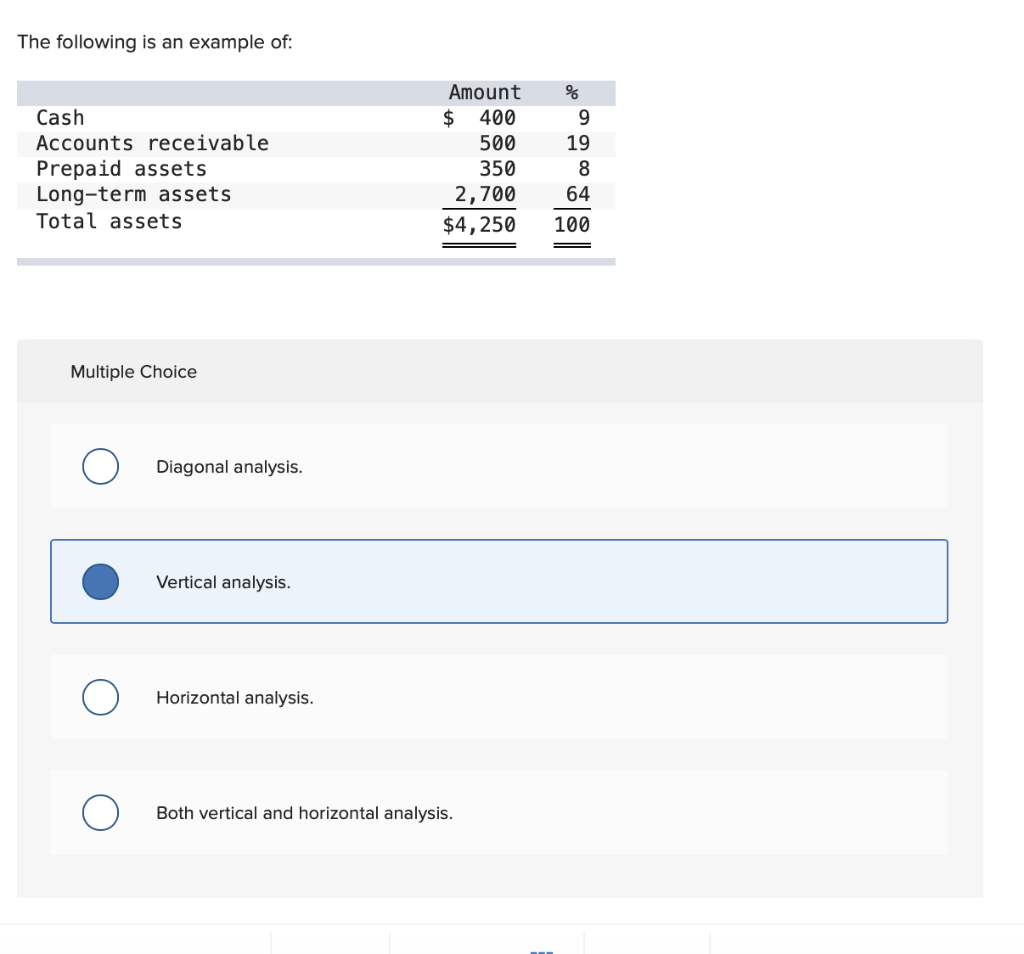
Task: Click the Multiple Choice heading
Action: (133, 372)
